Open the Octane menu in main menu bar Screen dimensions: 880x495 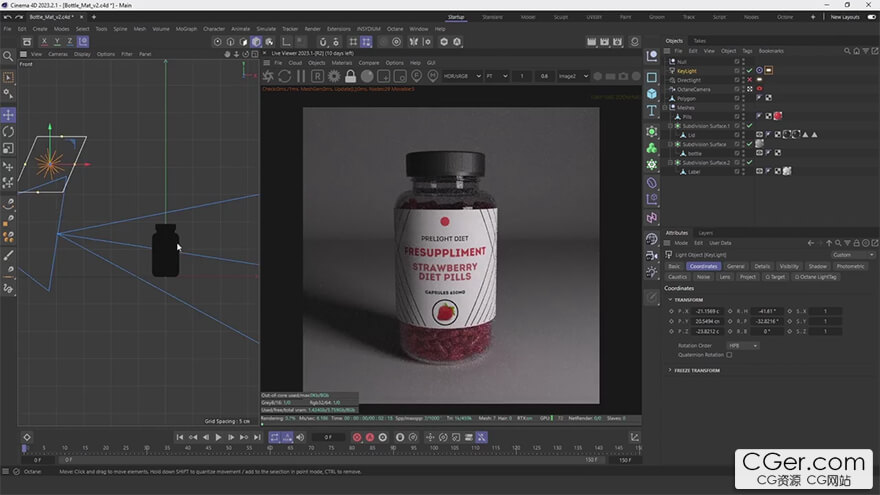pos(395,29)
